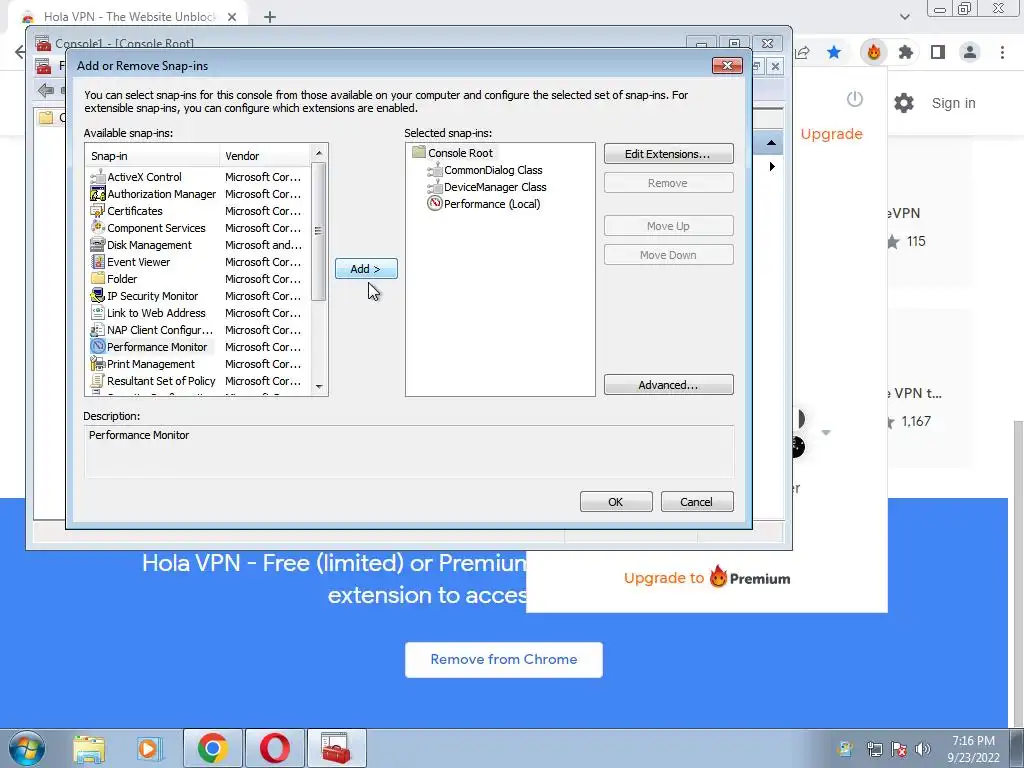
Task: Select the Authorization Manager snap-in icon
Action: [x=98, y=194]
